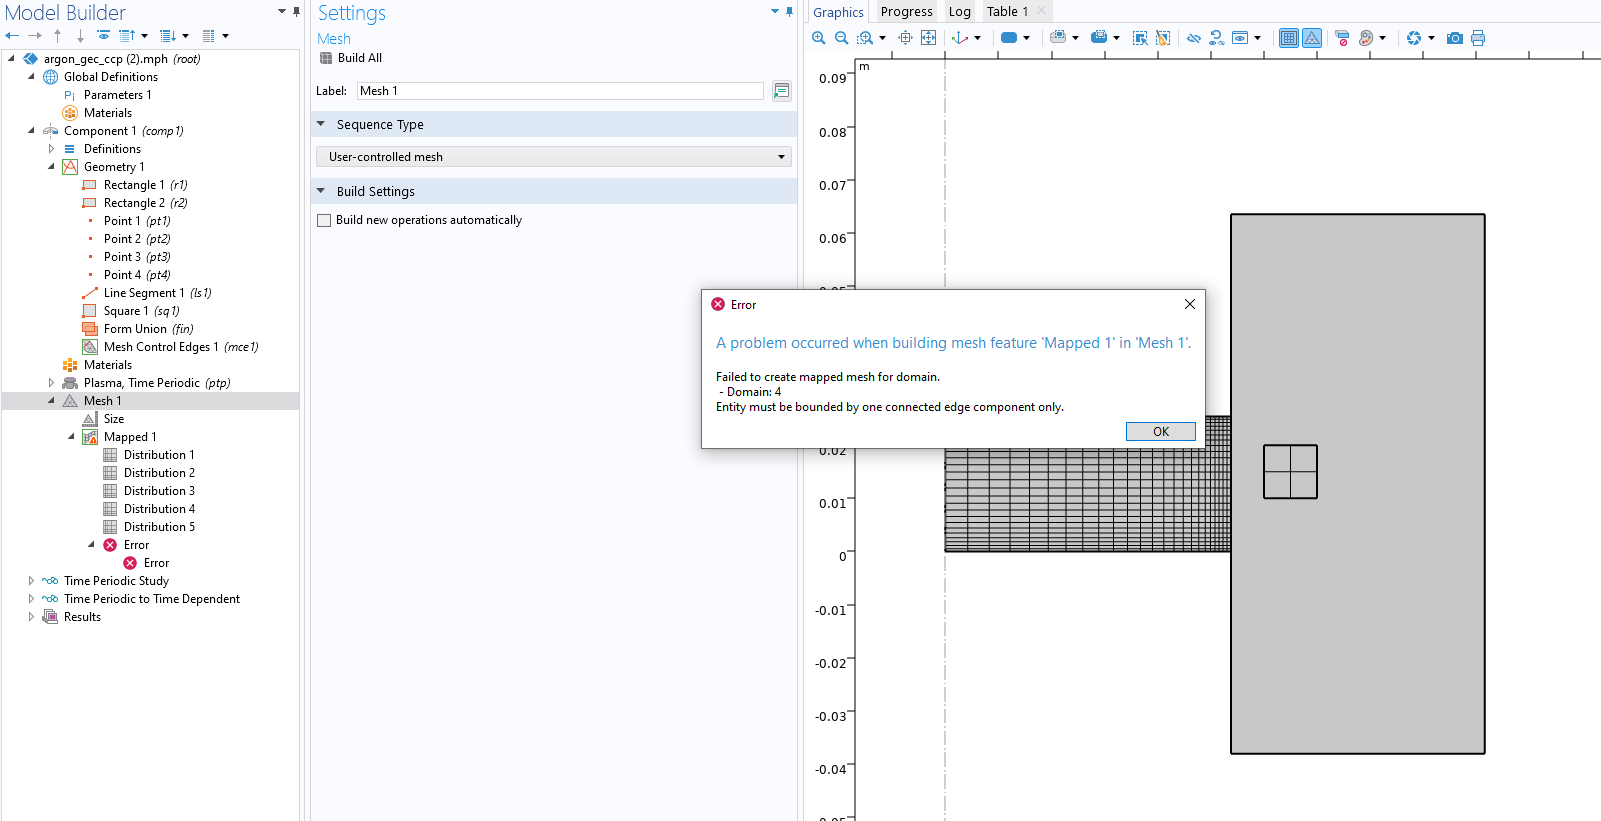
Task: Switch to the Progress tab
Action: (906, 12)
